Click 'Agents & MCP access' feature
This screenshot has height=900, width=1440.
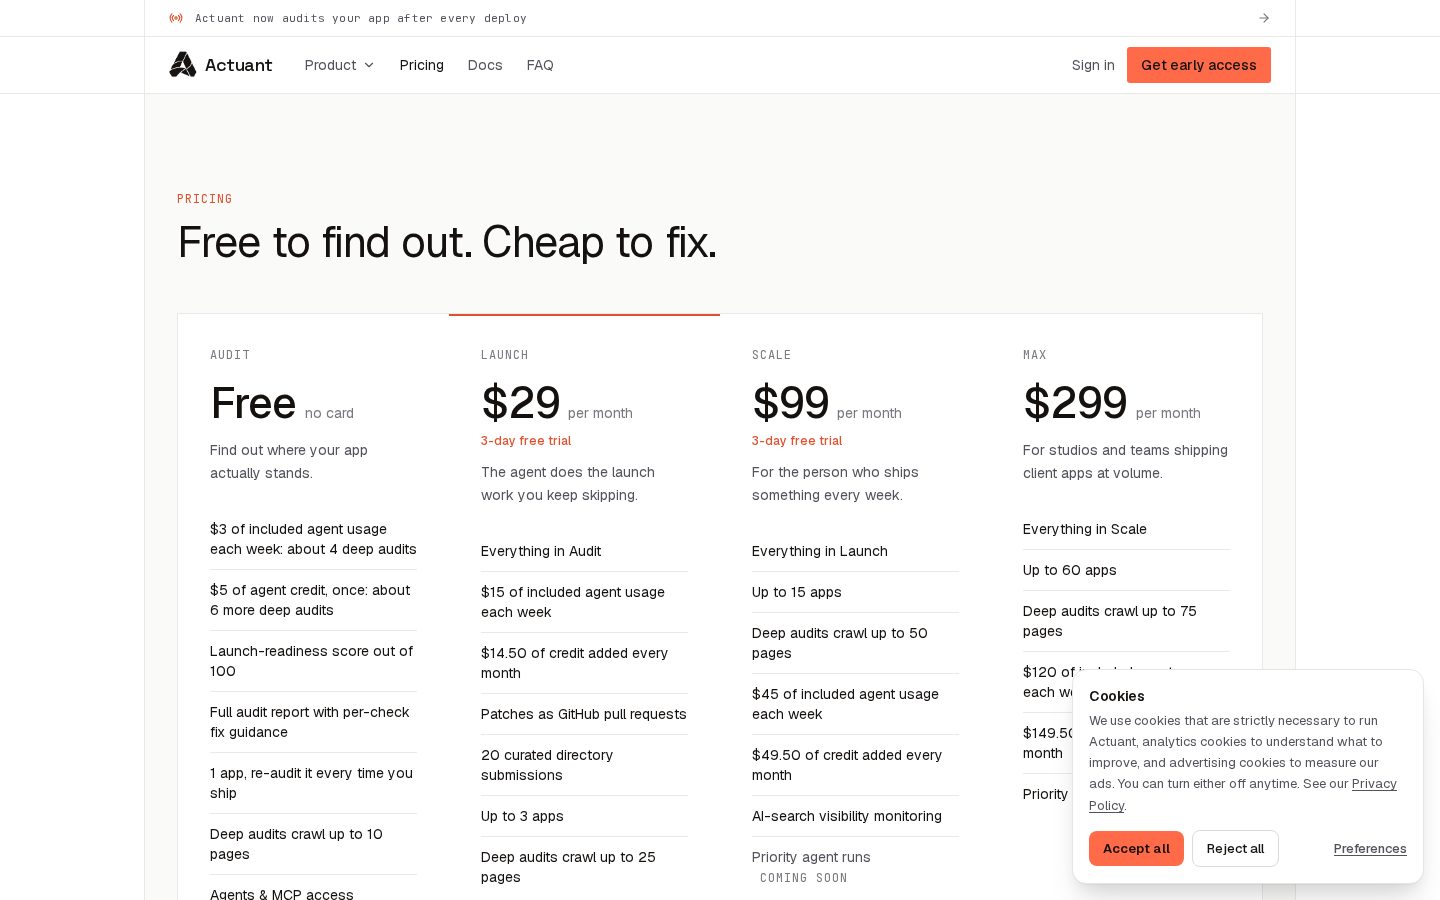tap(282, 894)
